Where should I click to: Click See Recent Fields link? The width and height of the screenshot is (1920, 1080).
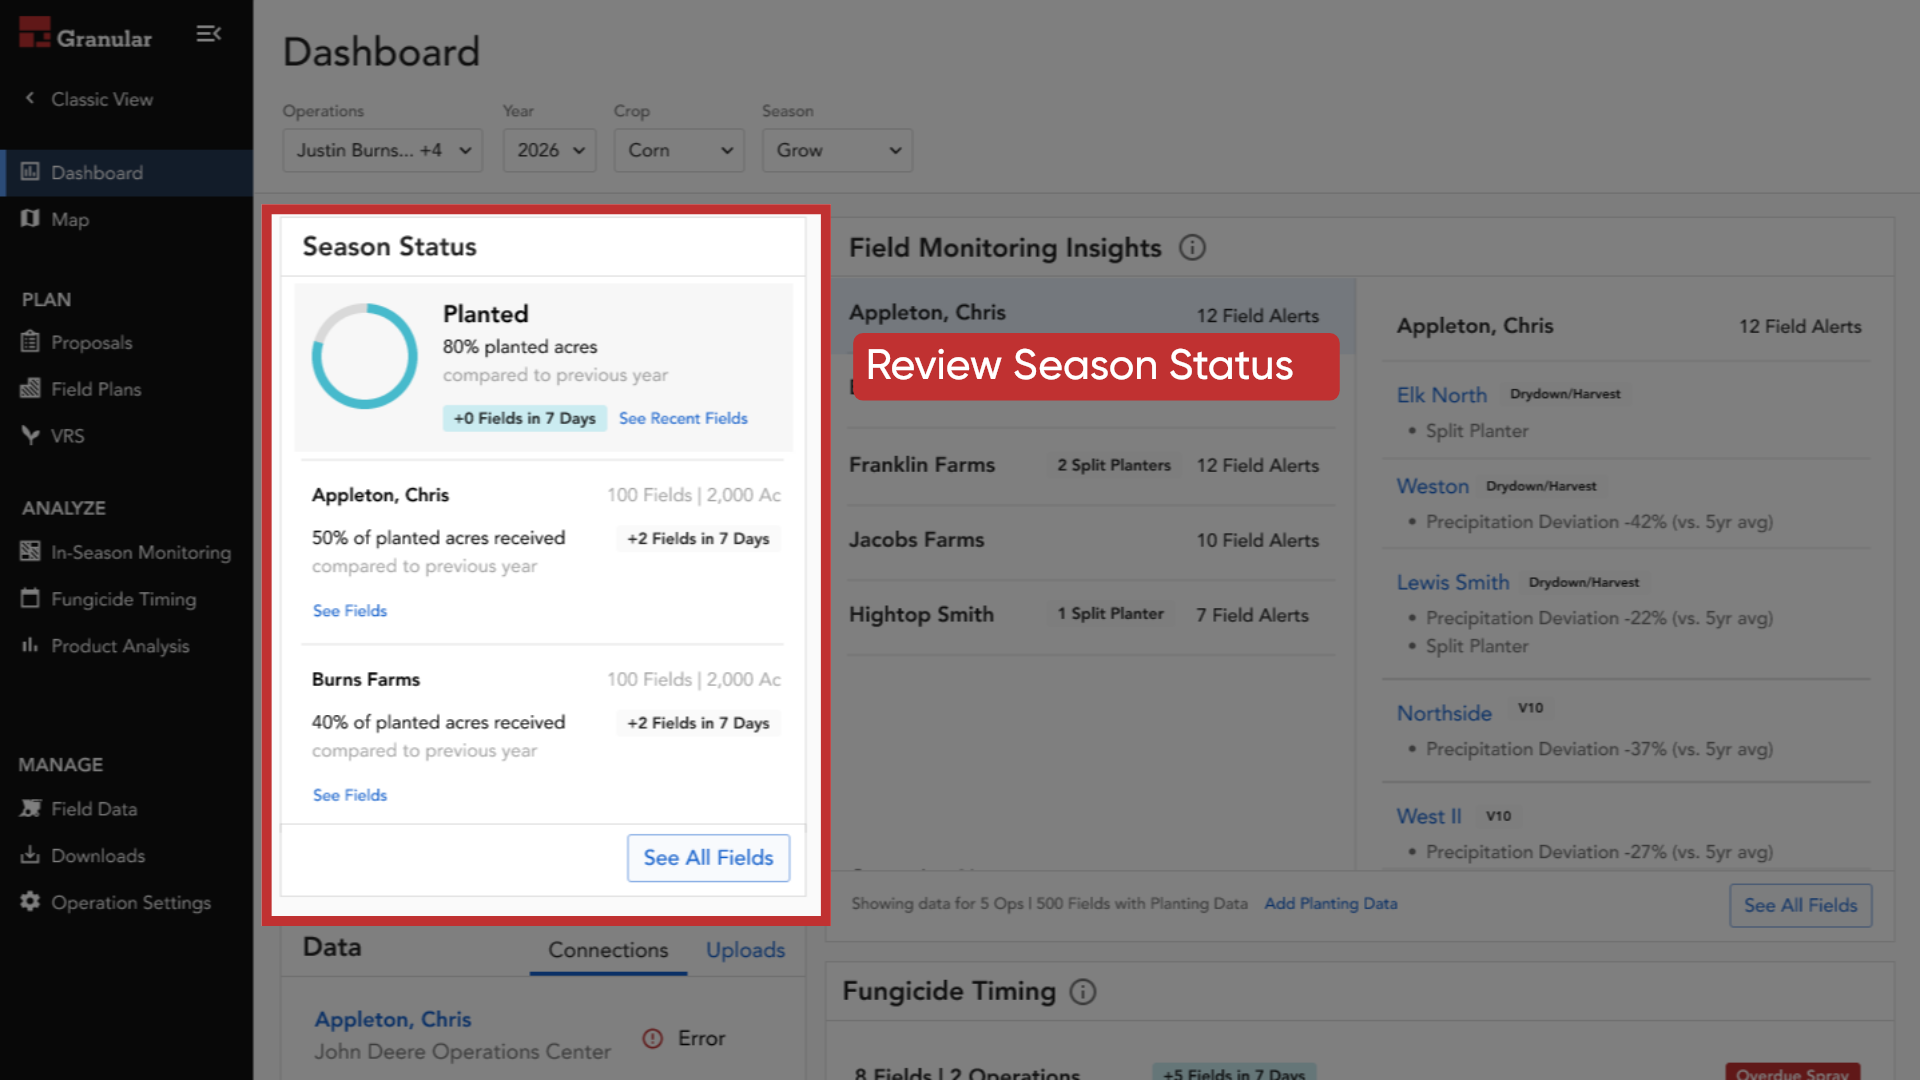(683, 418)
